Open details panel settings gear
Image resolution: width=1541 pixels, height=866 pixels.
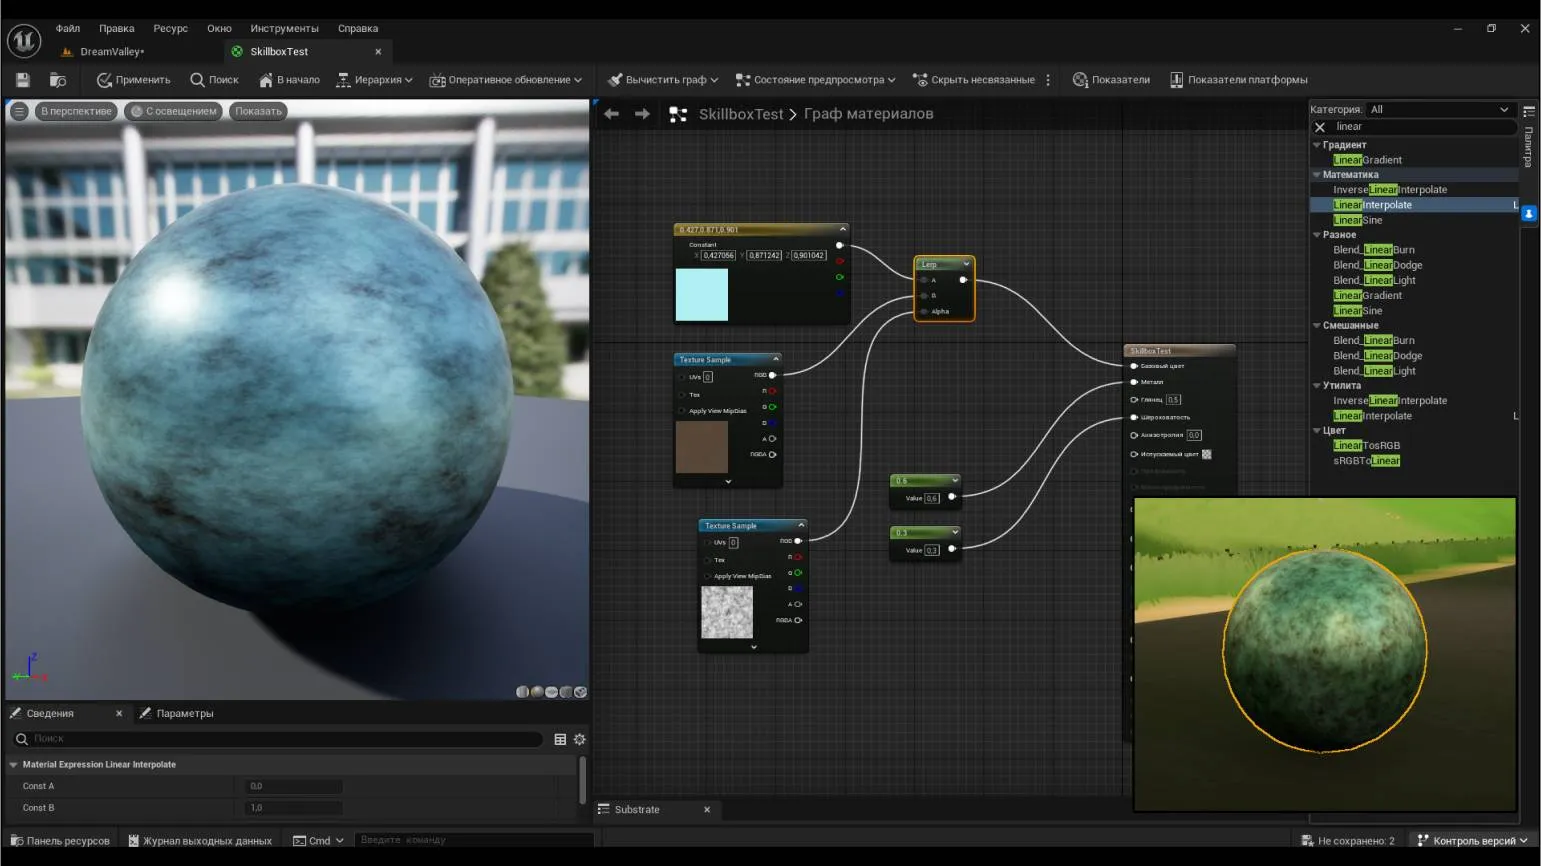pos(579,739)
